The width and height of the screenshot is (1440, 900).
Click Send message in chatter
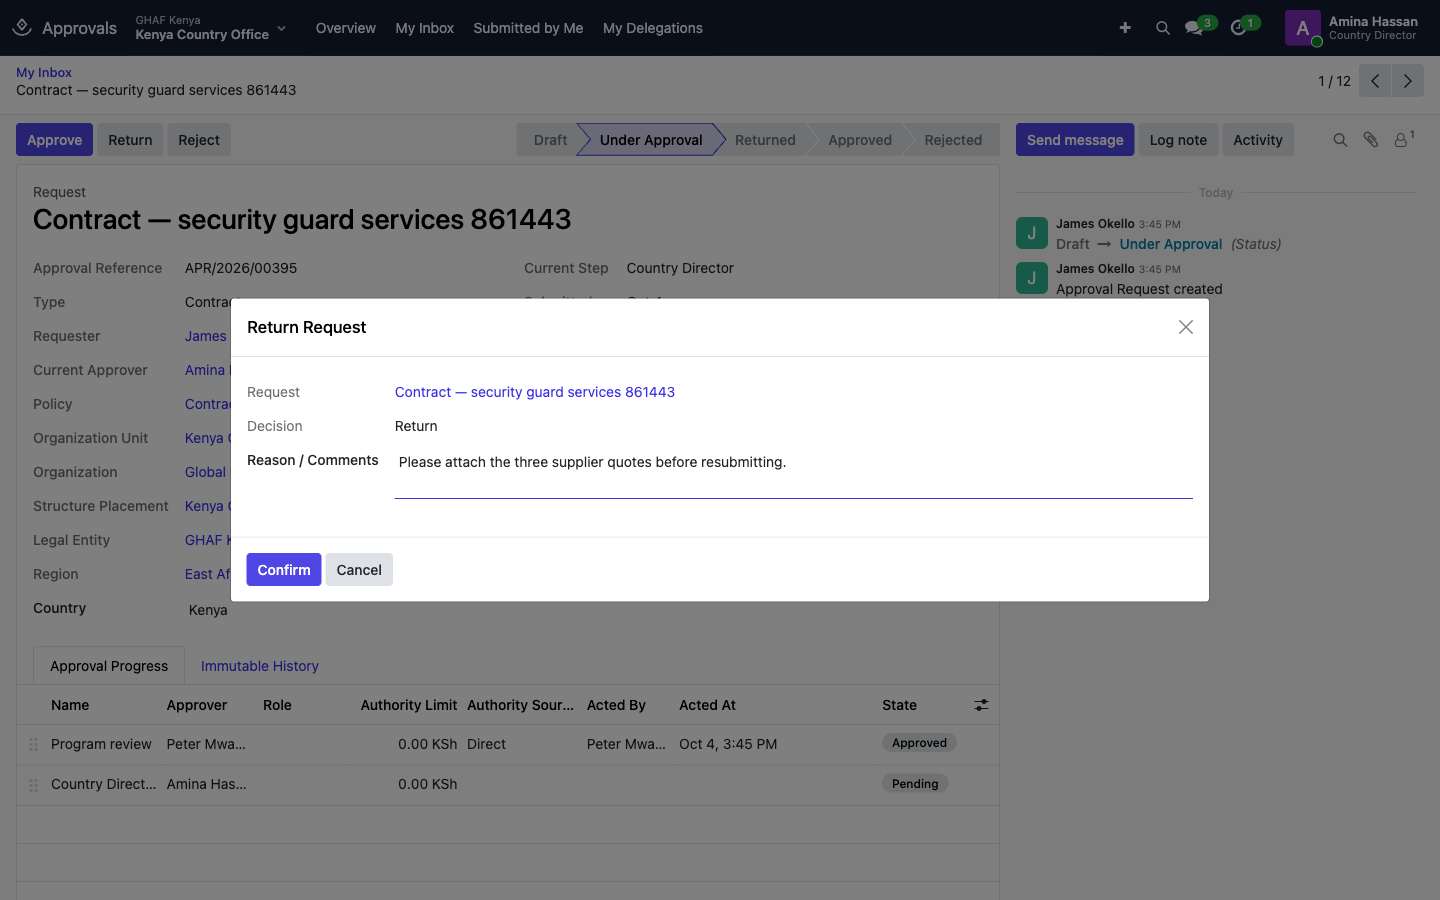(x=1075, y=140)
